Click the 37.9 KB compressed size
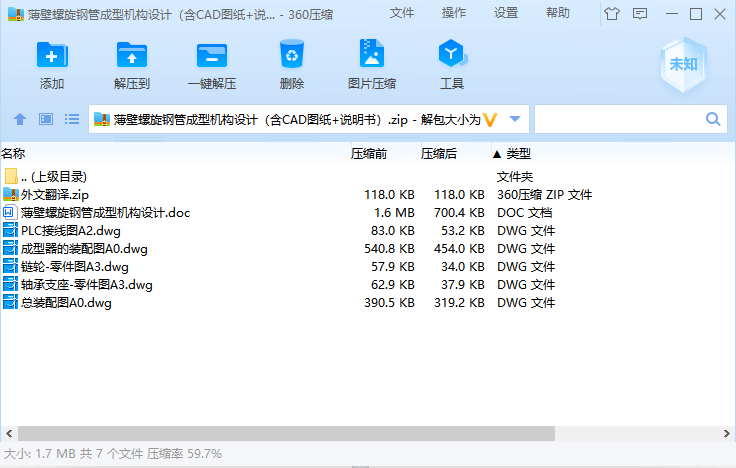 (x=463, y=284)
